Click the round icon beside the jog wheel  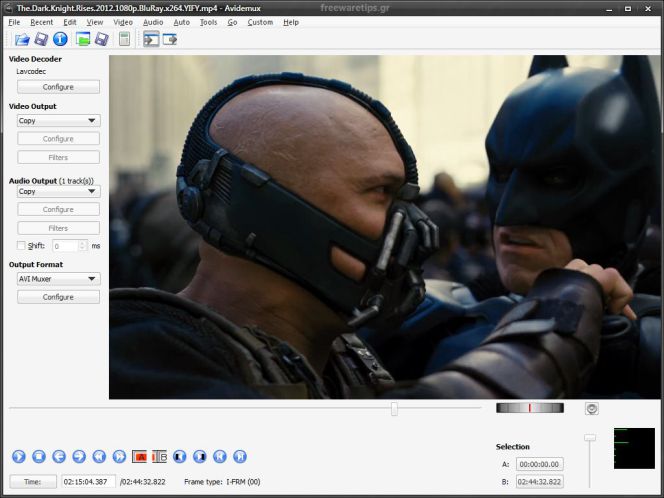click(x=592, y=408)
